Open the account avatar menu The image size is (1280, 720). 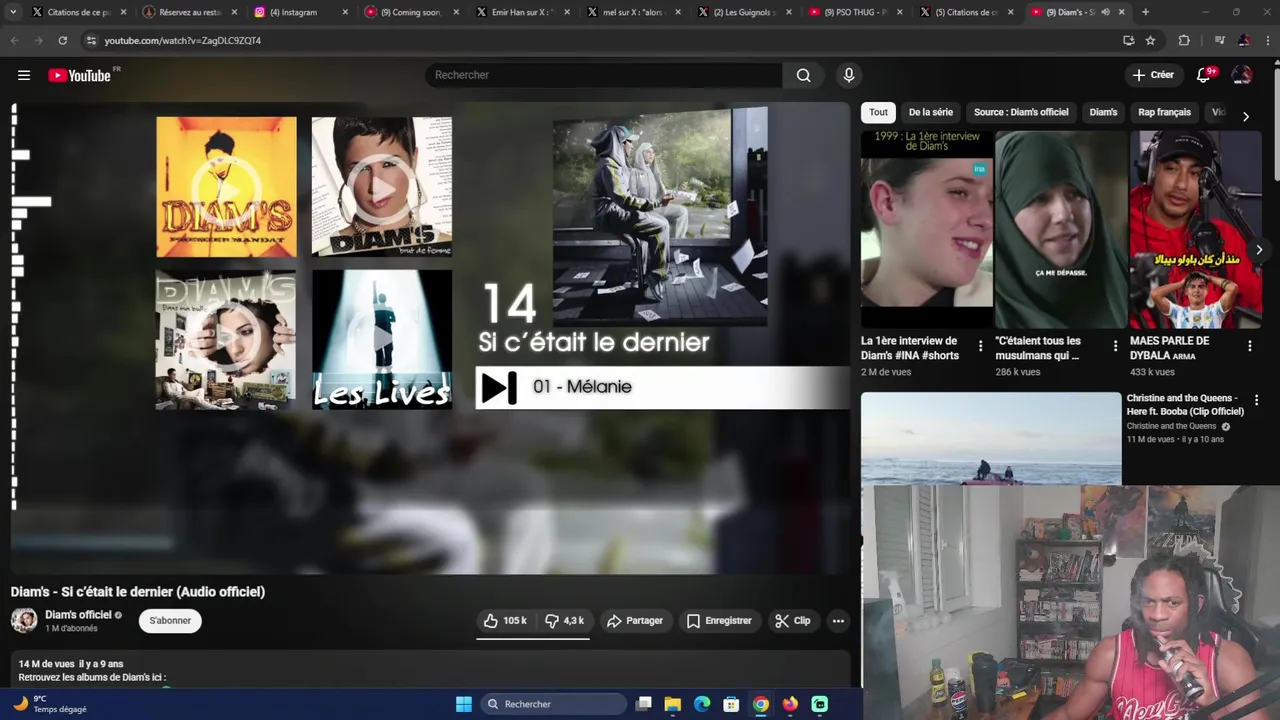coord(1242,75)
